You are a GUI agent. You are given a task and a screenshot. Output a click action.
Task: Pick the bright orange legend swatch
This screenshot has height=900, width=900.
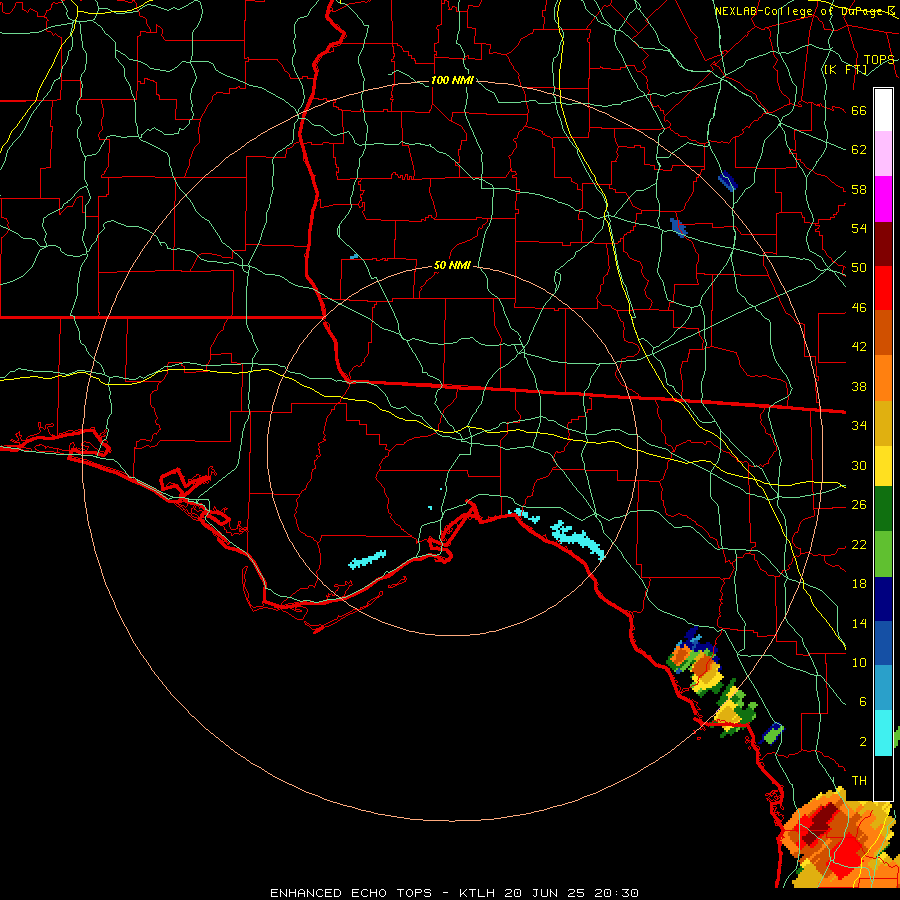pos(883,378)
